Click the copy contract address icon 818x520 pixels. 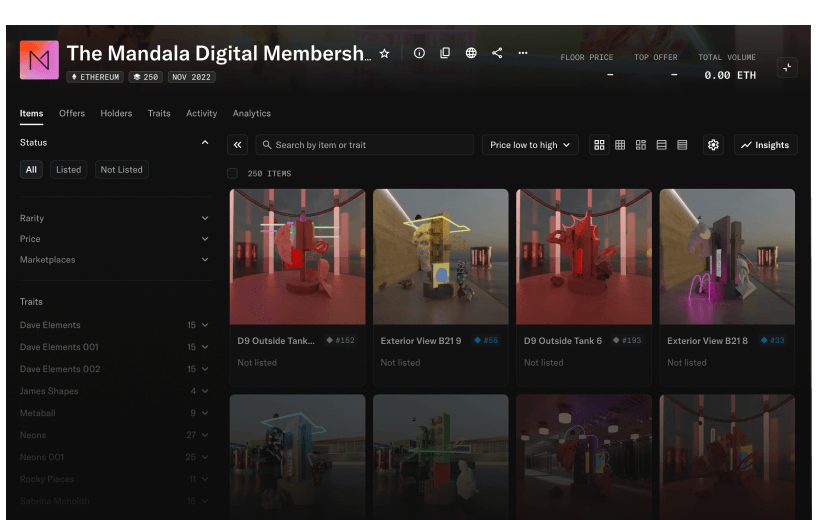(x=445, y=53)
